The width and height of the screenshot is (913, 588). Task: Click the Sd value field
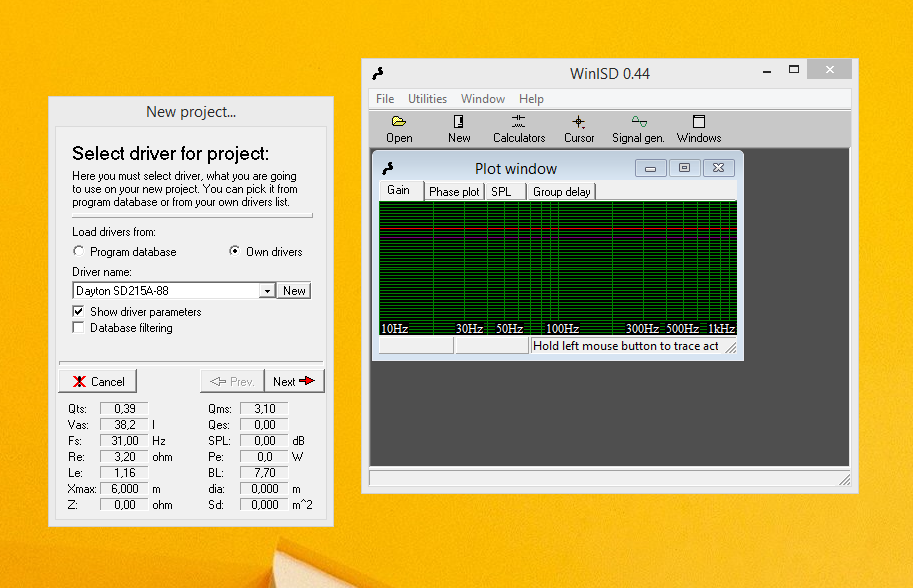[264, 504]
